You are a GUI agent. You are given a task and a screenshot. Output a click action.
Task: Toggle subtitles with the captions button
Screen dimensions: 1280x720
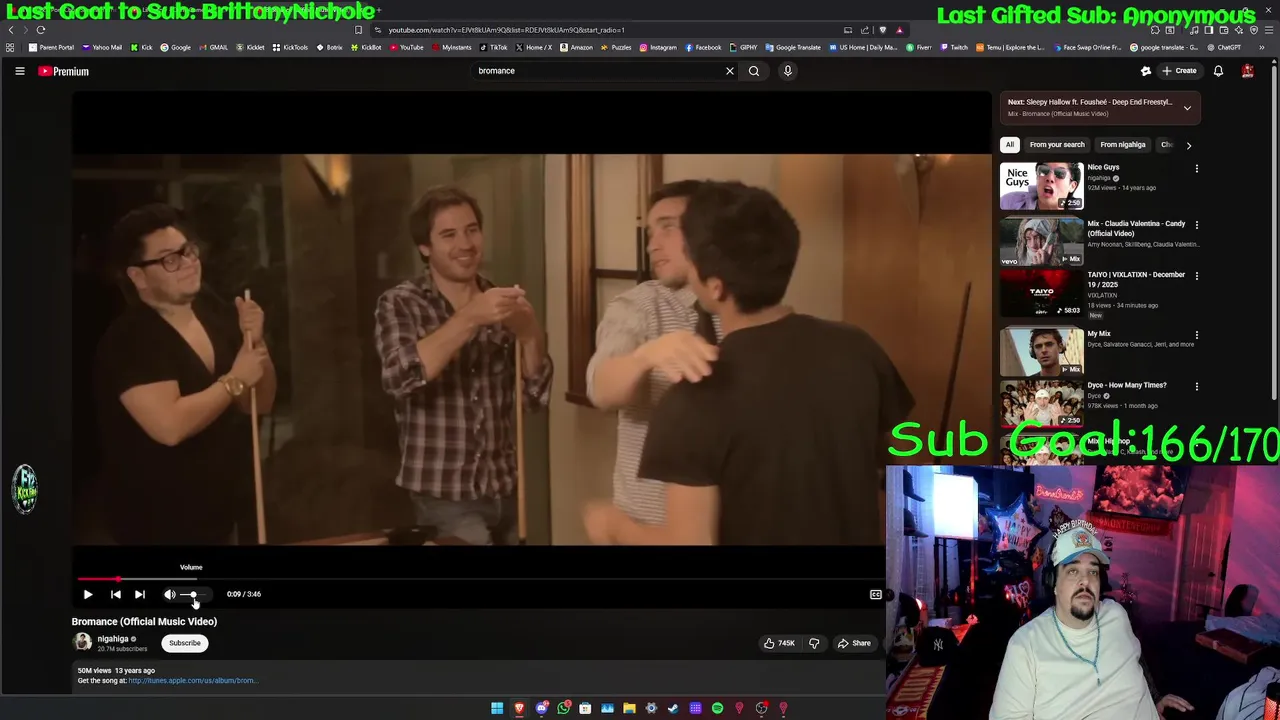pyautogui.click(x=876, y=594)
